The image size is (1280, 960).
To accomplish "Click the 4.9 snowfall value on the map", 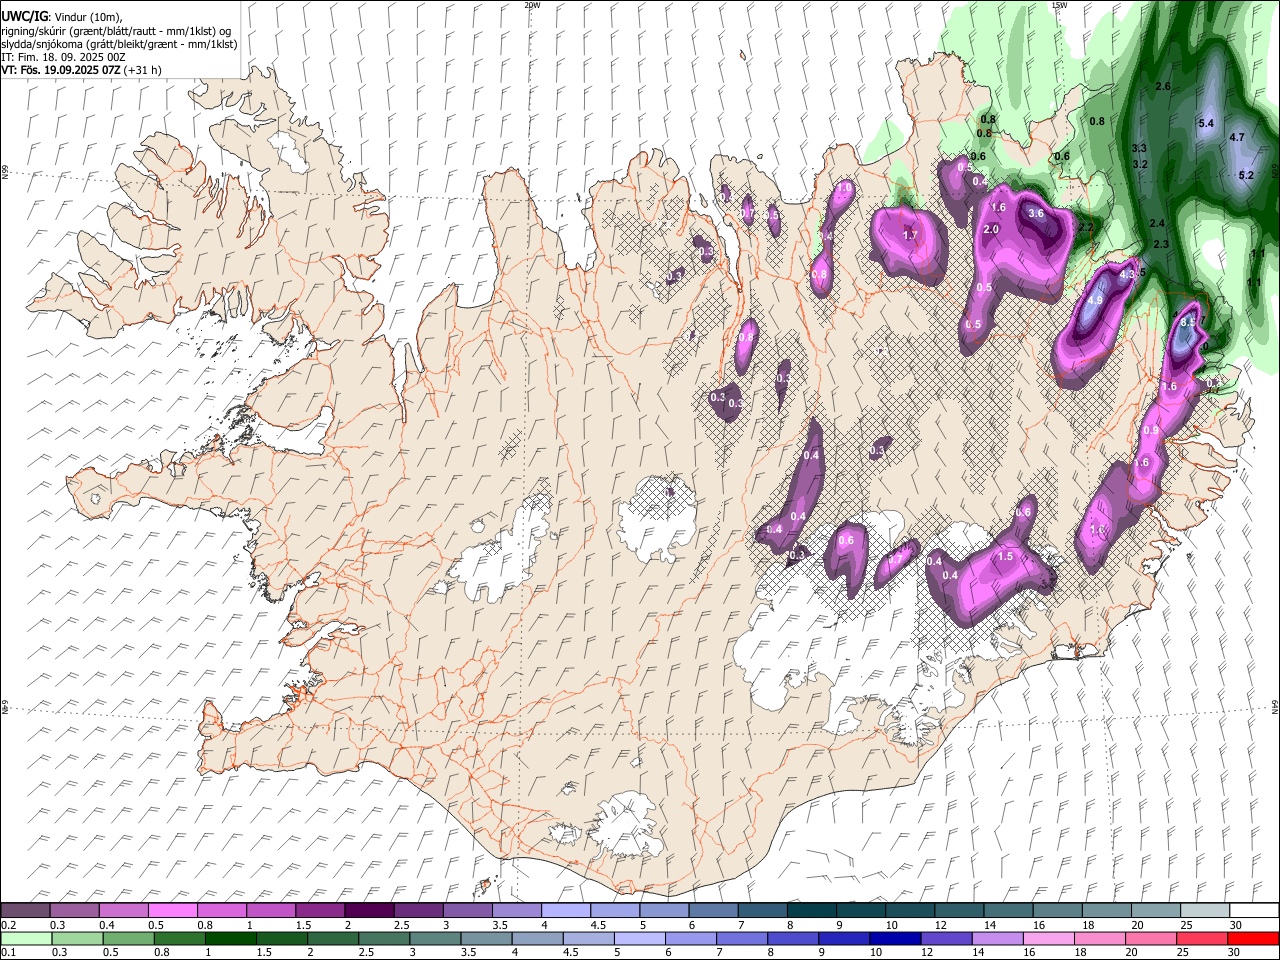I will (x=1094, y=300).
